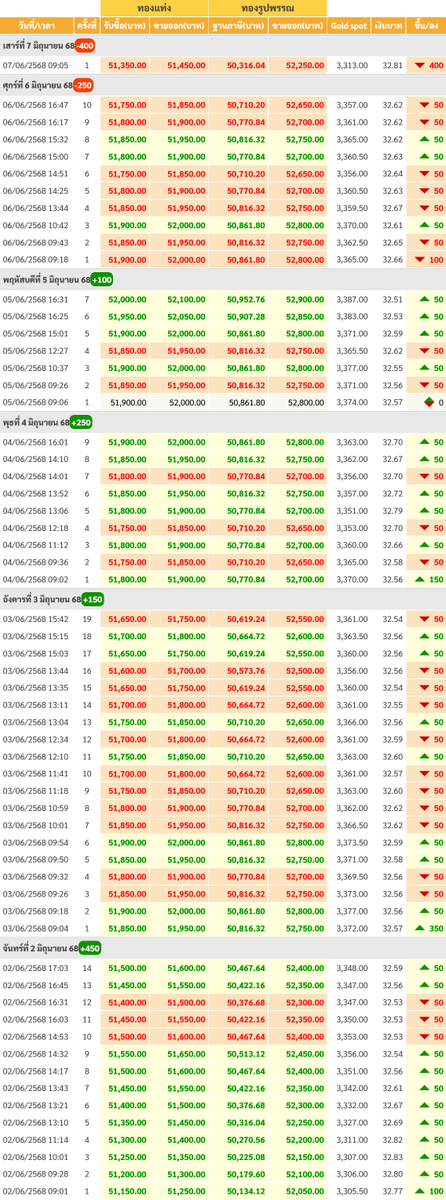The image size is (446, 1200).
Task: Click Gold spot value 3,313.00
Action: [x=352, y=65]
